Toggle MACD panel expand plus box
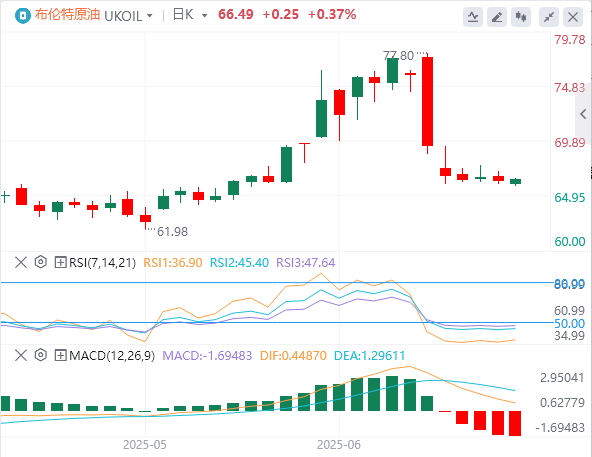 [60, 355]
